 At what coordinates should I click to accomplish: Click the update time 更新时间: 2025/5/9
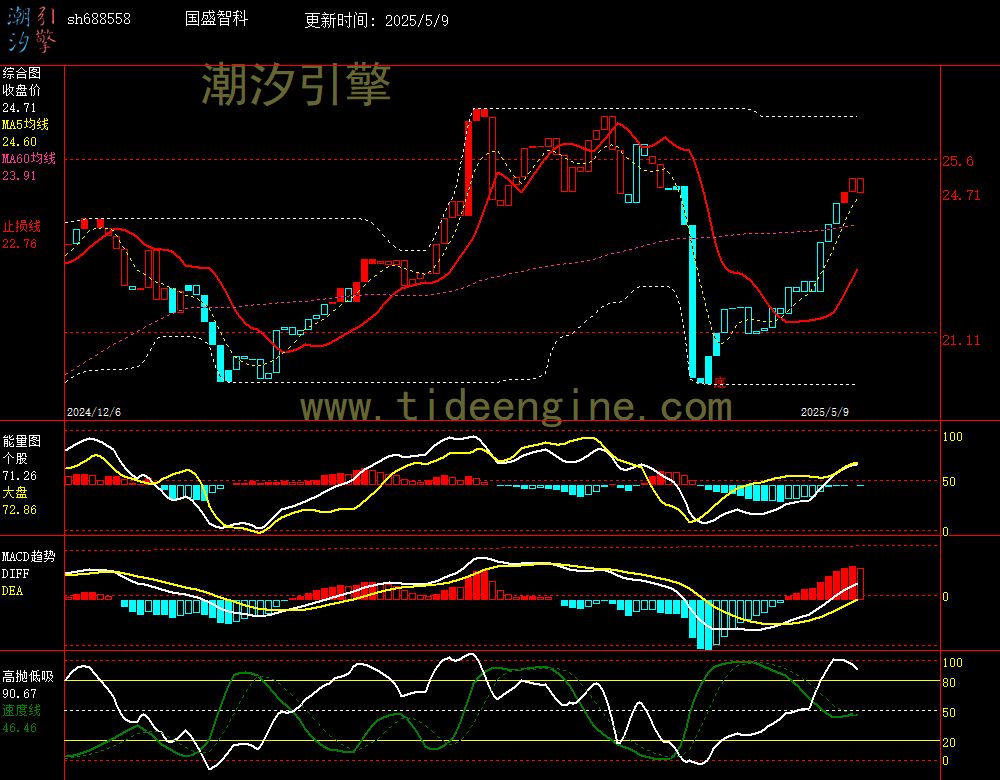coord(376,20)
